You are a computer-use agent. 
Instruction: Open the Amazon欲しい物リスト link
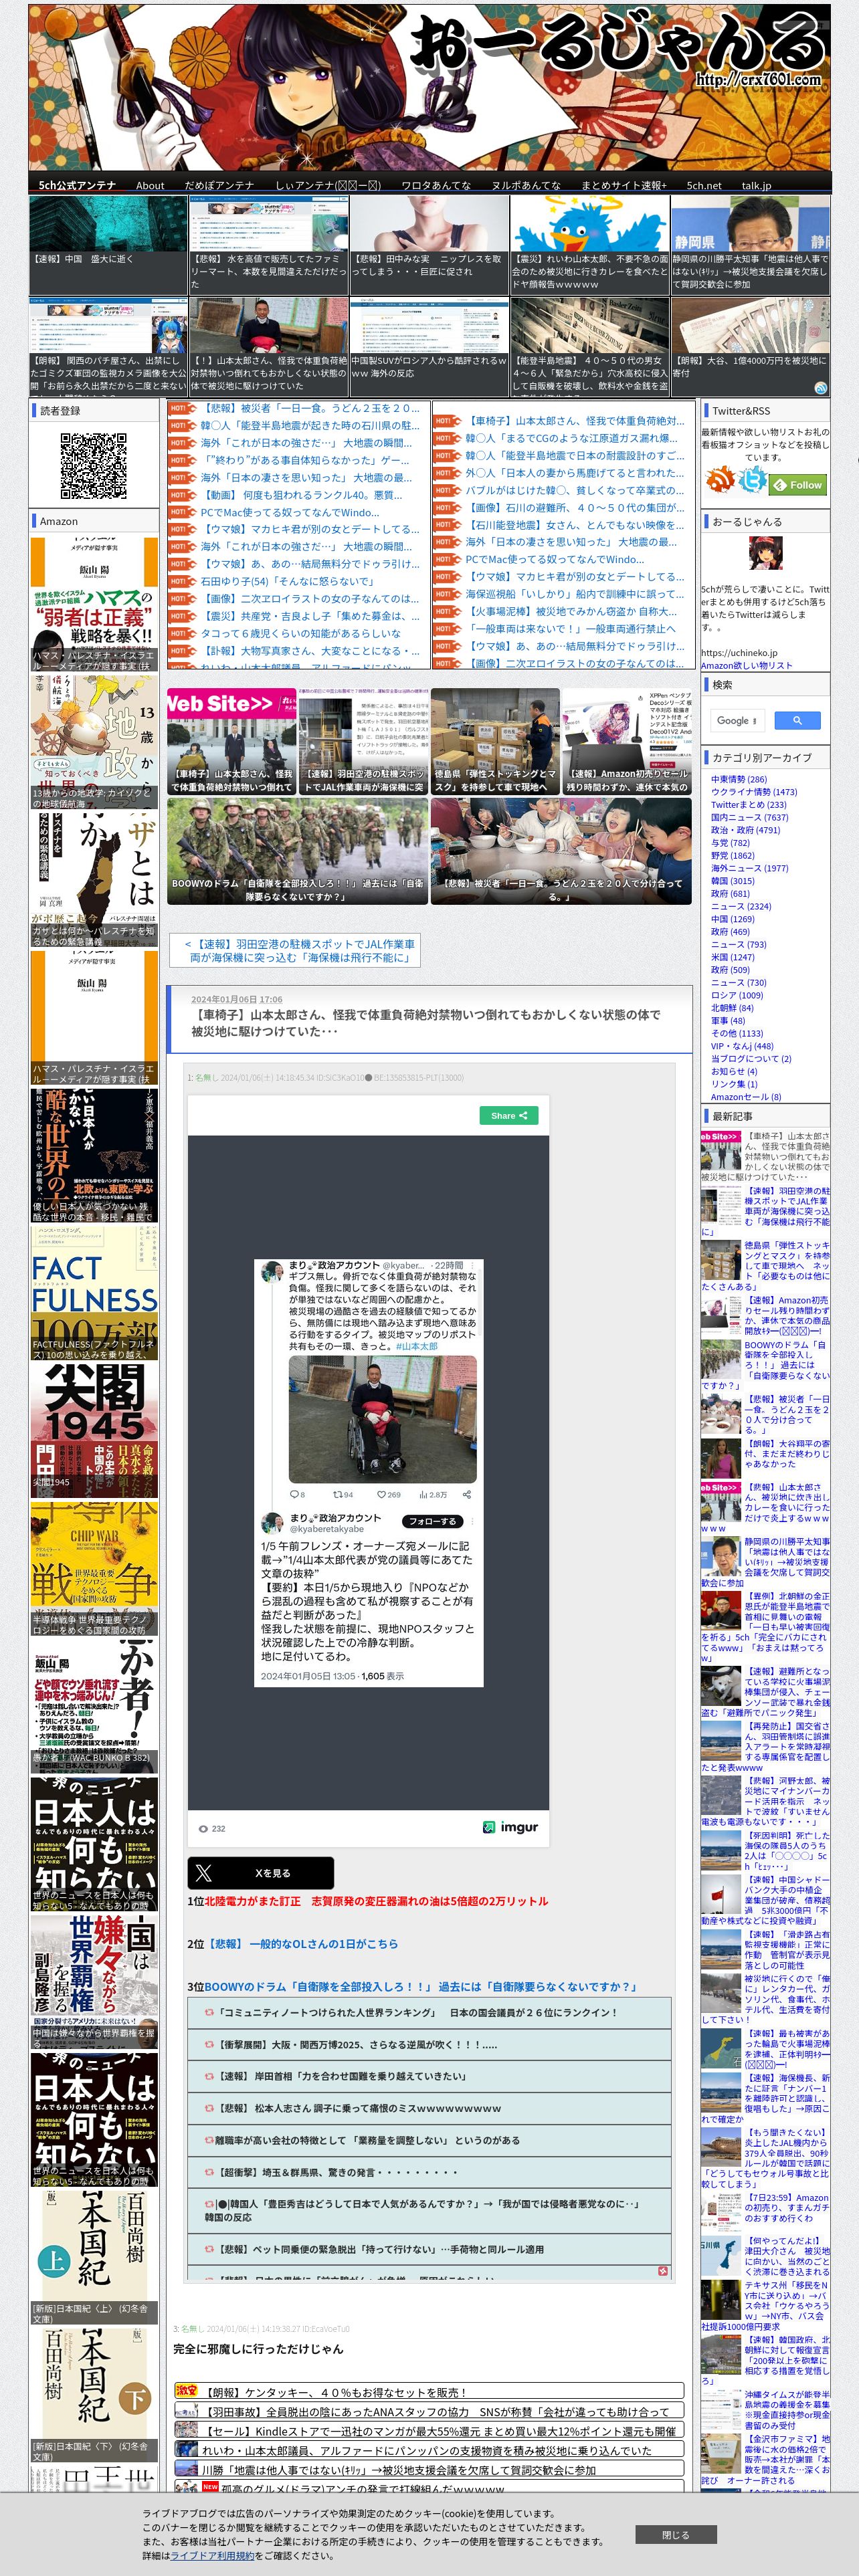(746, 665)
